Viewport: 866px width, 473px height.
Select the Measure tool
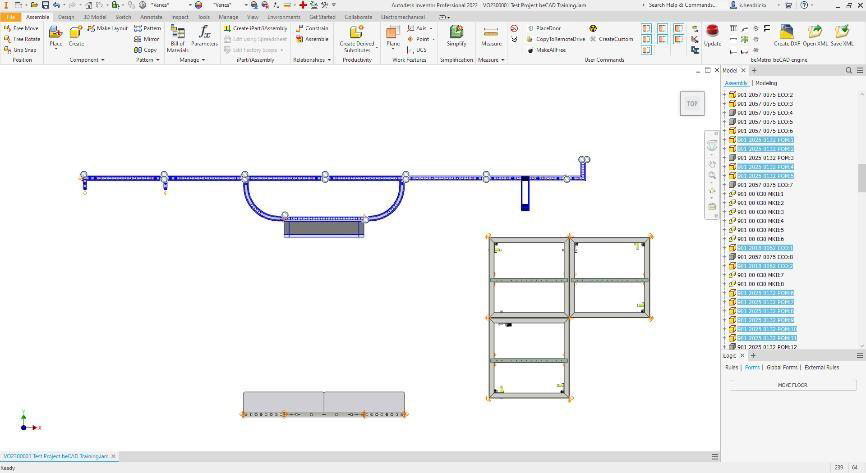point(491,36)
